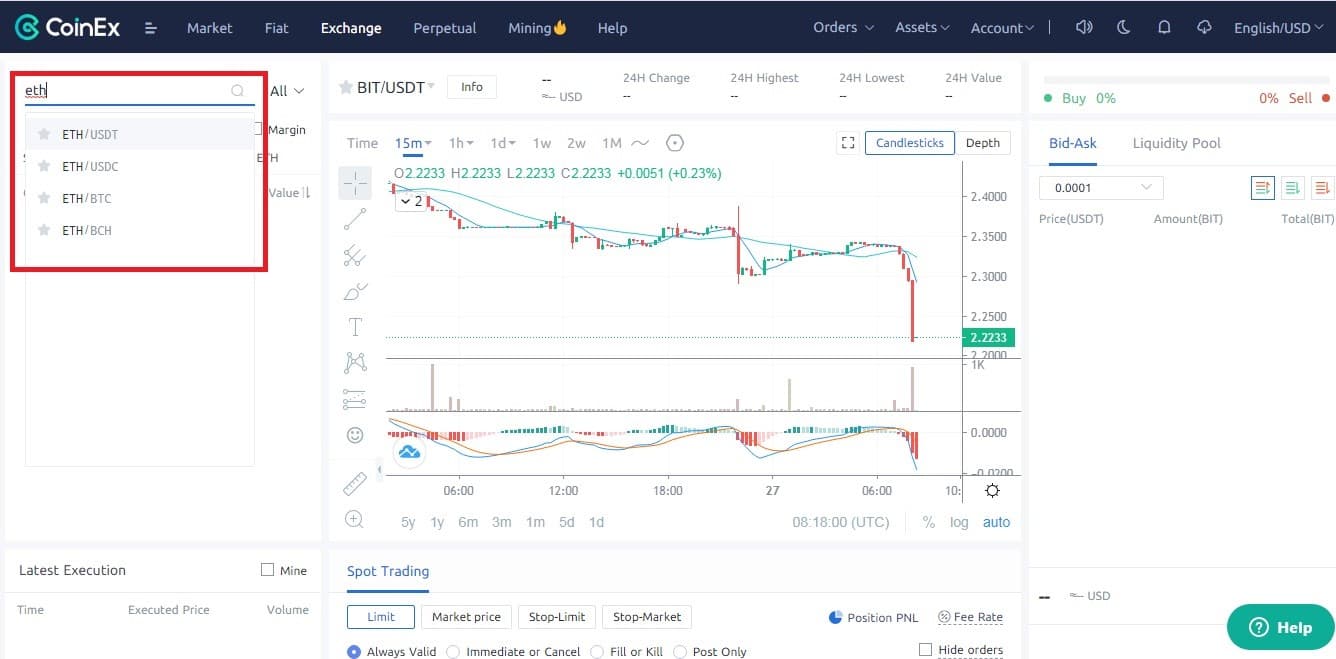Viewport: 1336px width, 659px height.
Task: Select the pattern drawing tool
Action: point(355,362)
